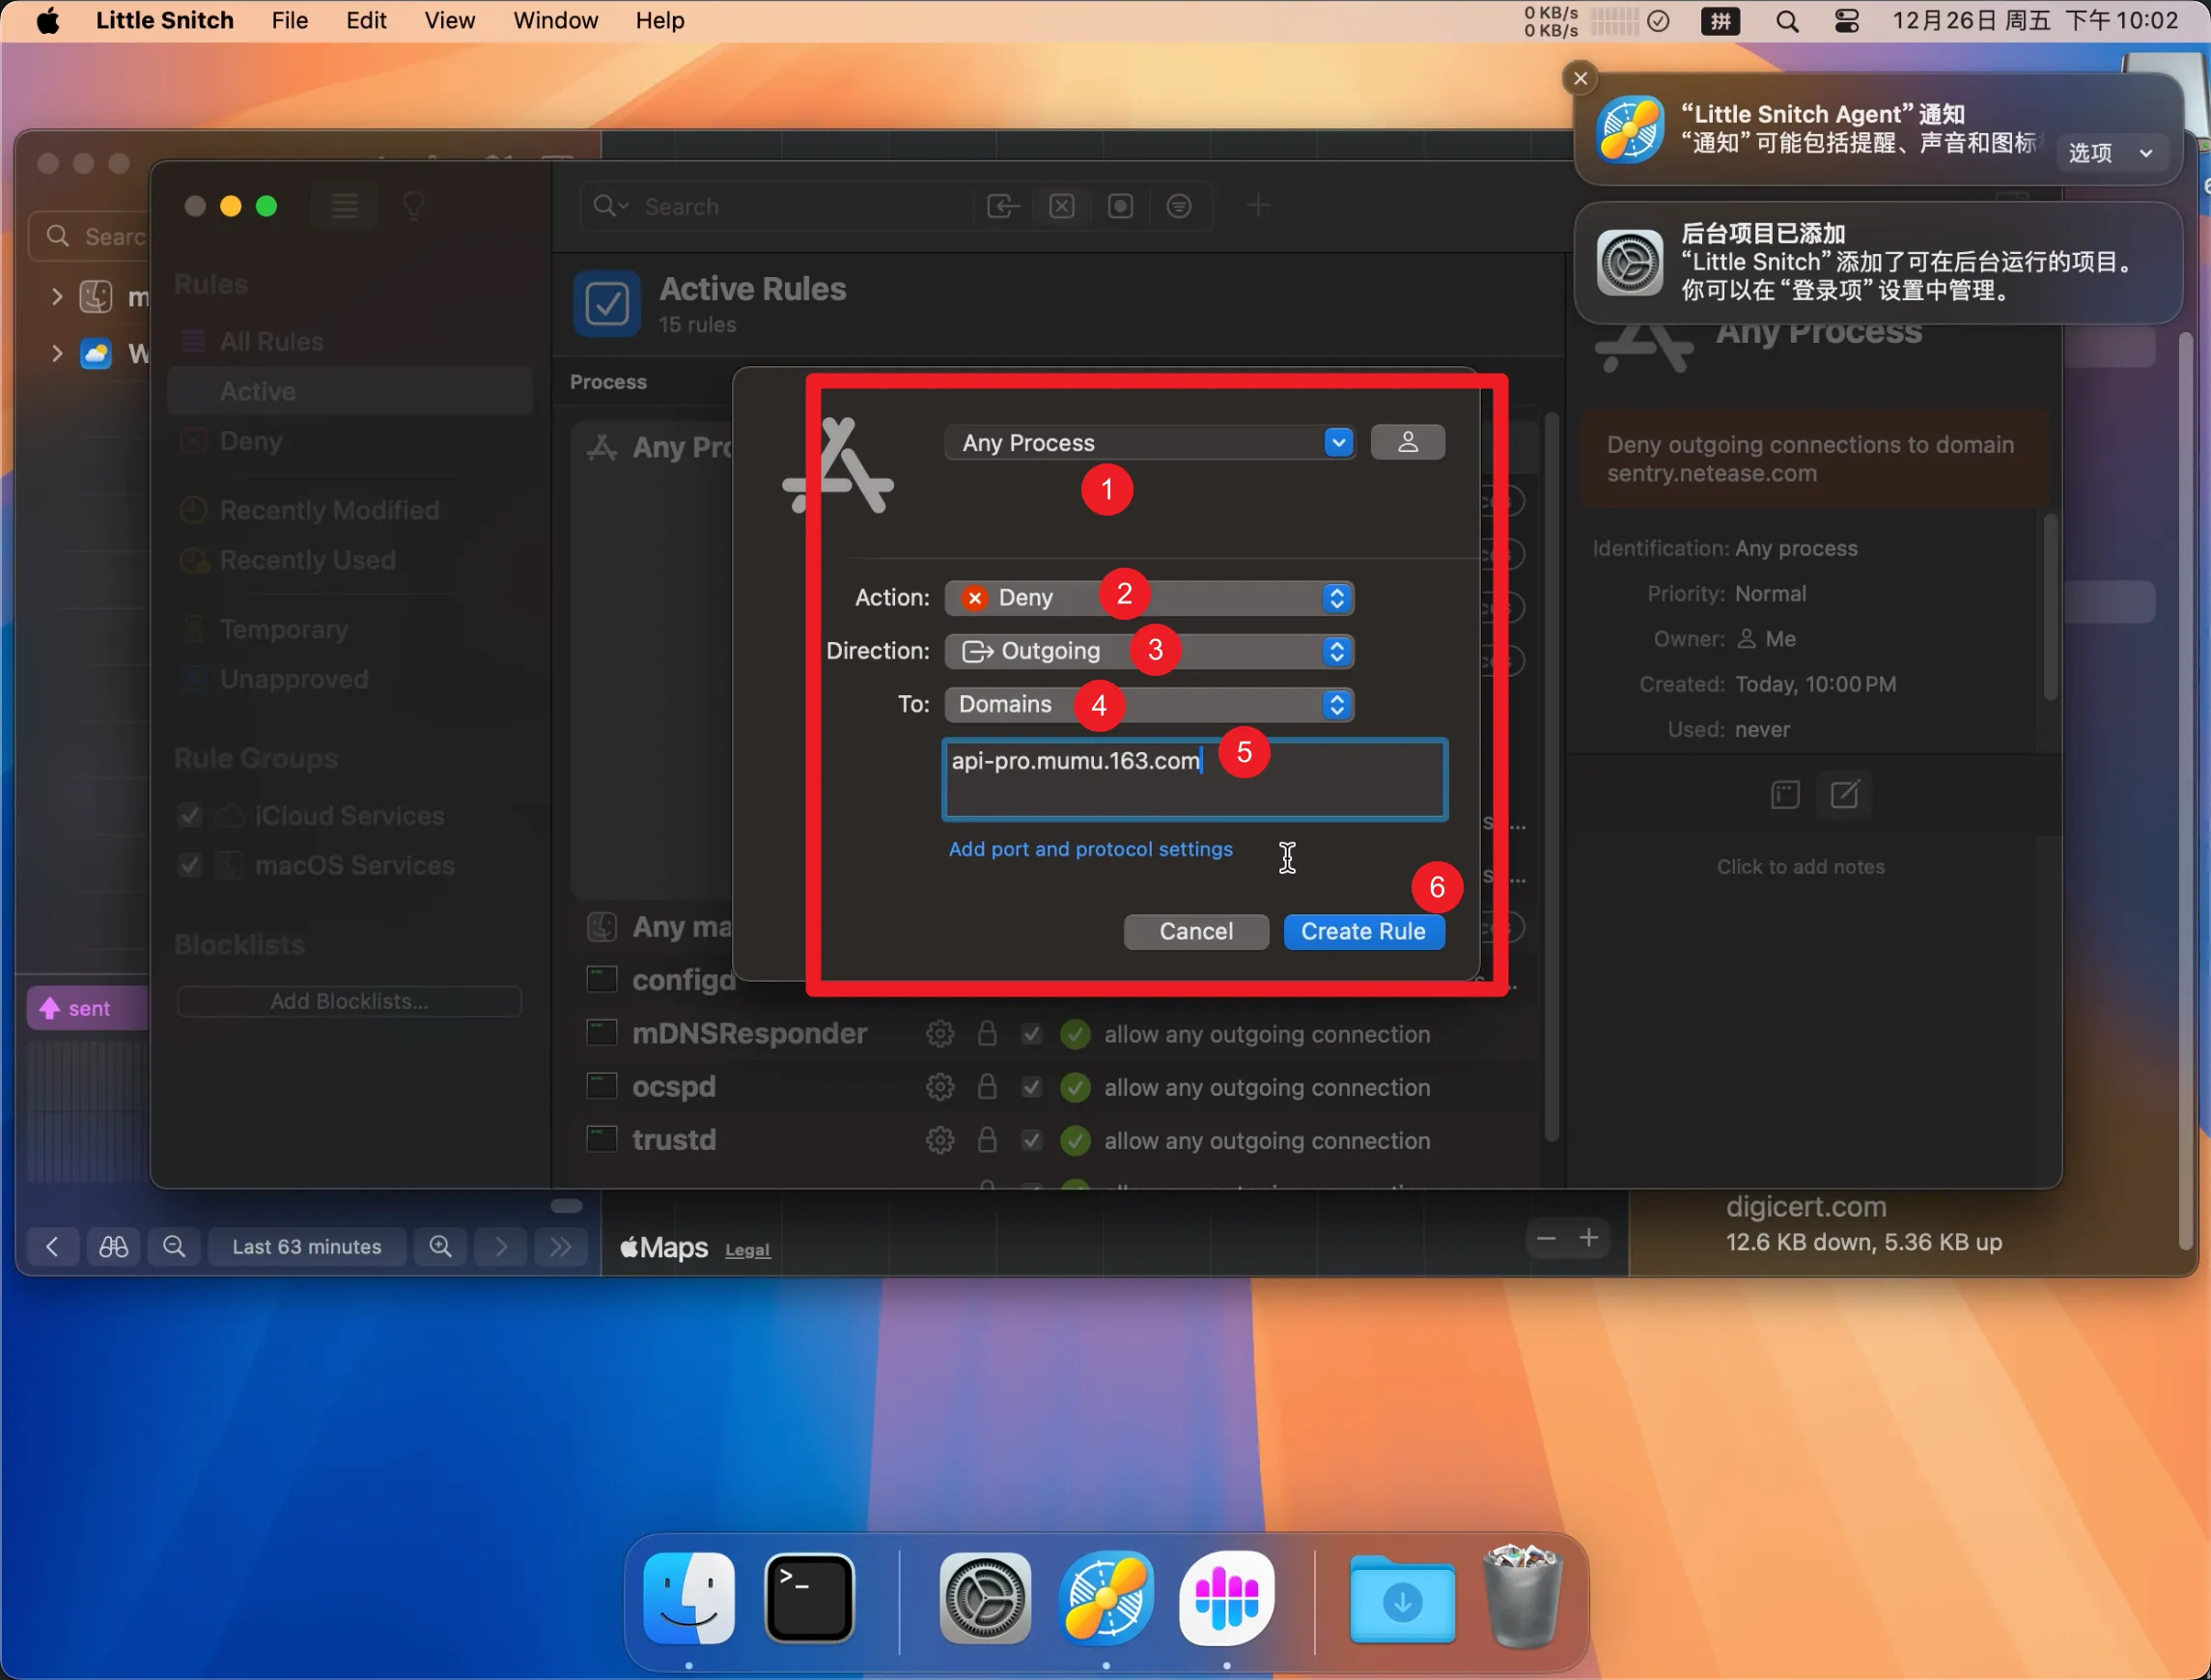2211x1680 pixels.
Task: Click the rules window Search field
Action: 780,206
